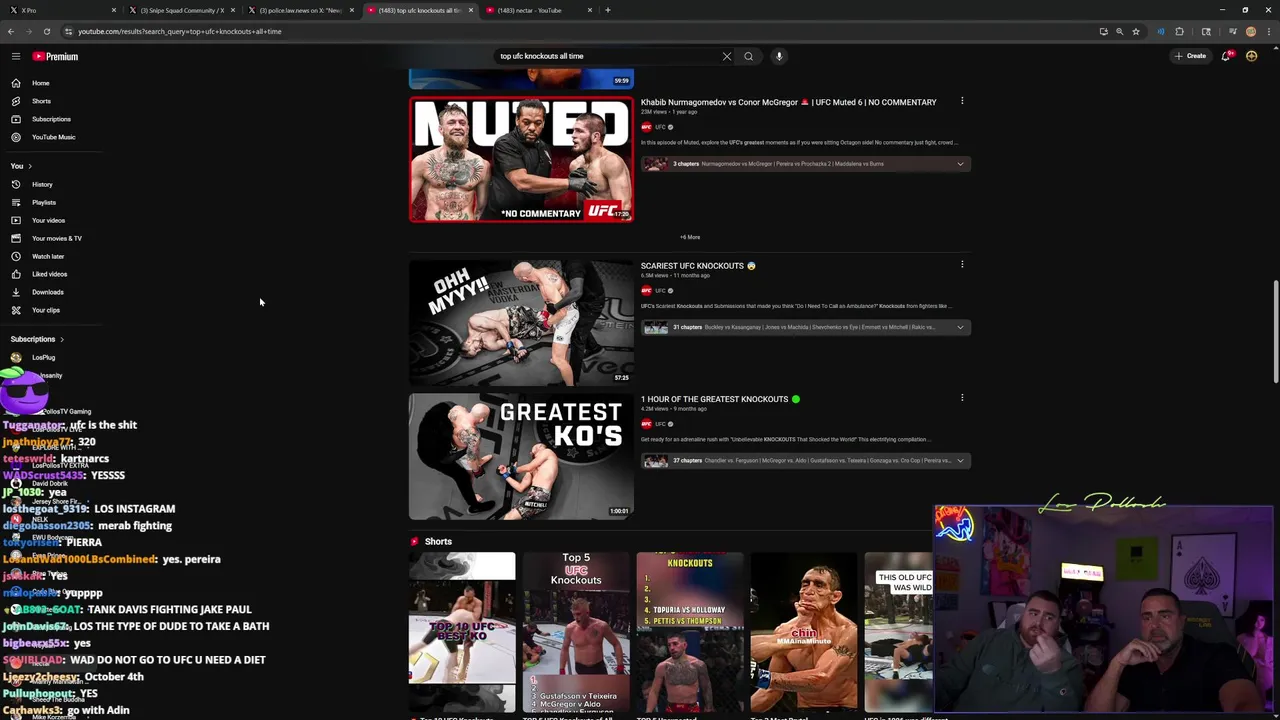This screenshot has width=1280, height=720.
Task: Open the Top 10 UFC Best KO short
Action: 462,632
